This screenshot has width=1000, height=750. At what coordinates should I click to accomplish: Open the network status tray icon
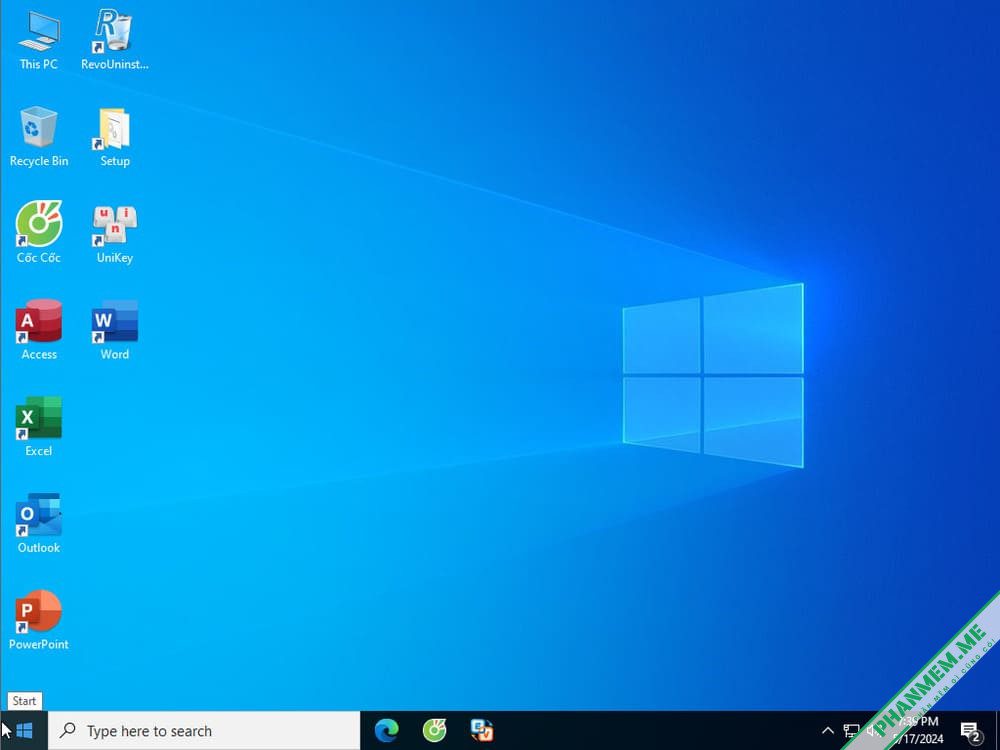point(851,731)
